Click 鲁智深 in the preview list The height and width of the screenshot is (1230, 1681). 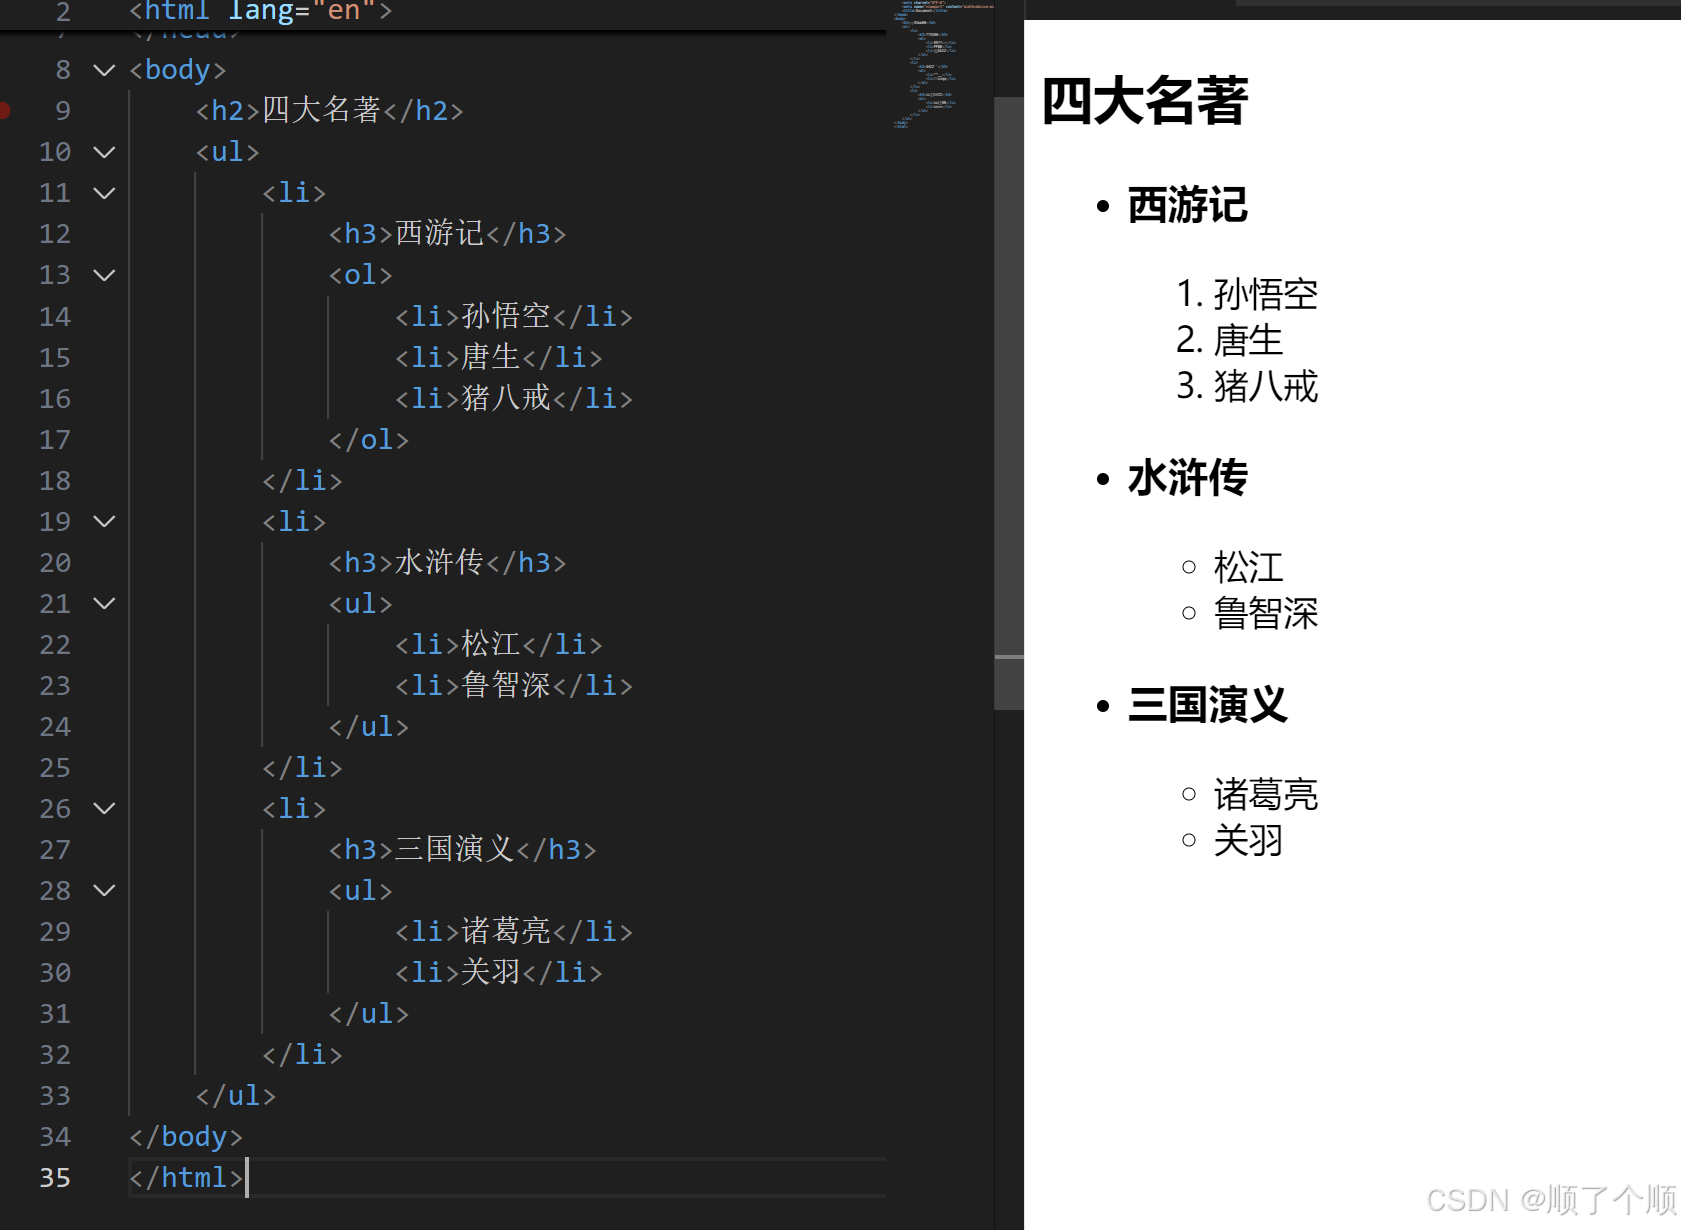coord(1266,613)
